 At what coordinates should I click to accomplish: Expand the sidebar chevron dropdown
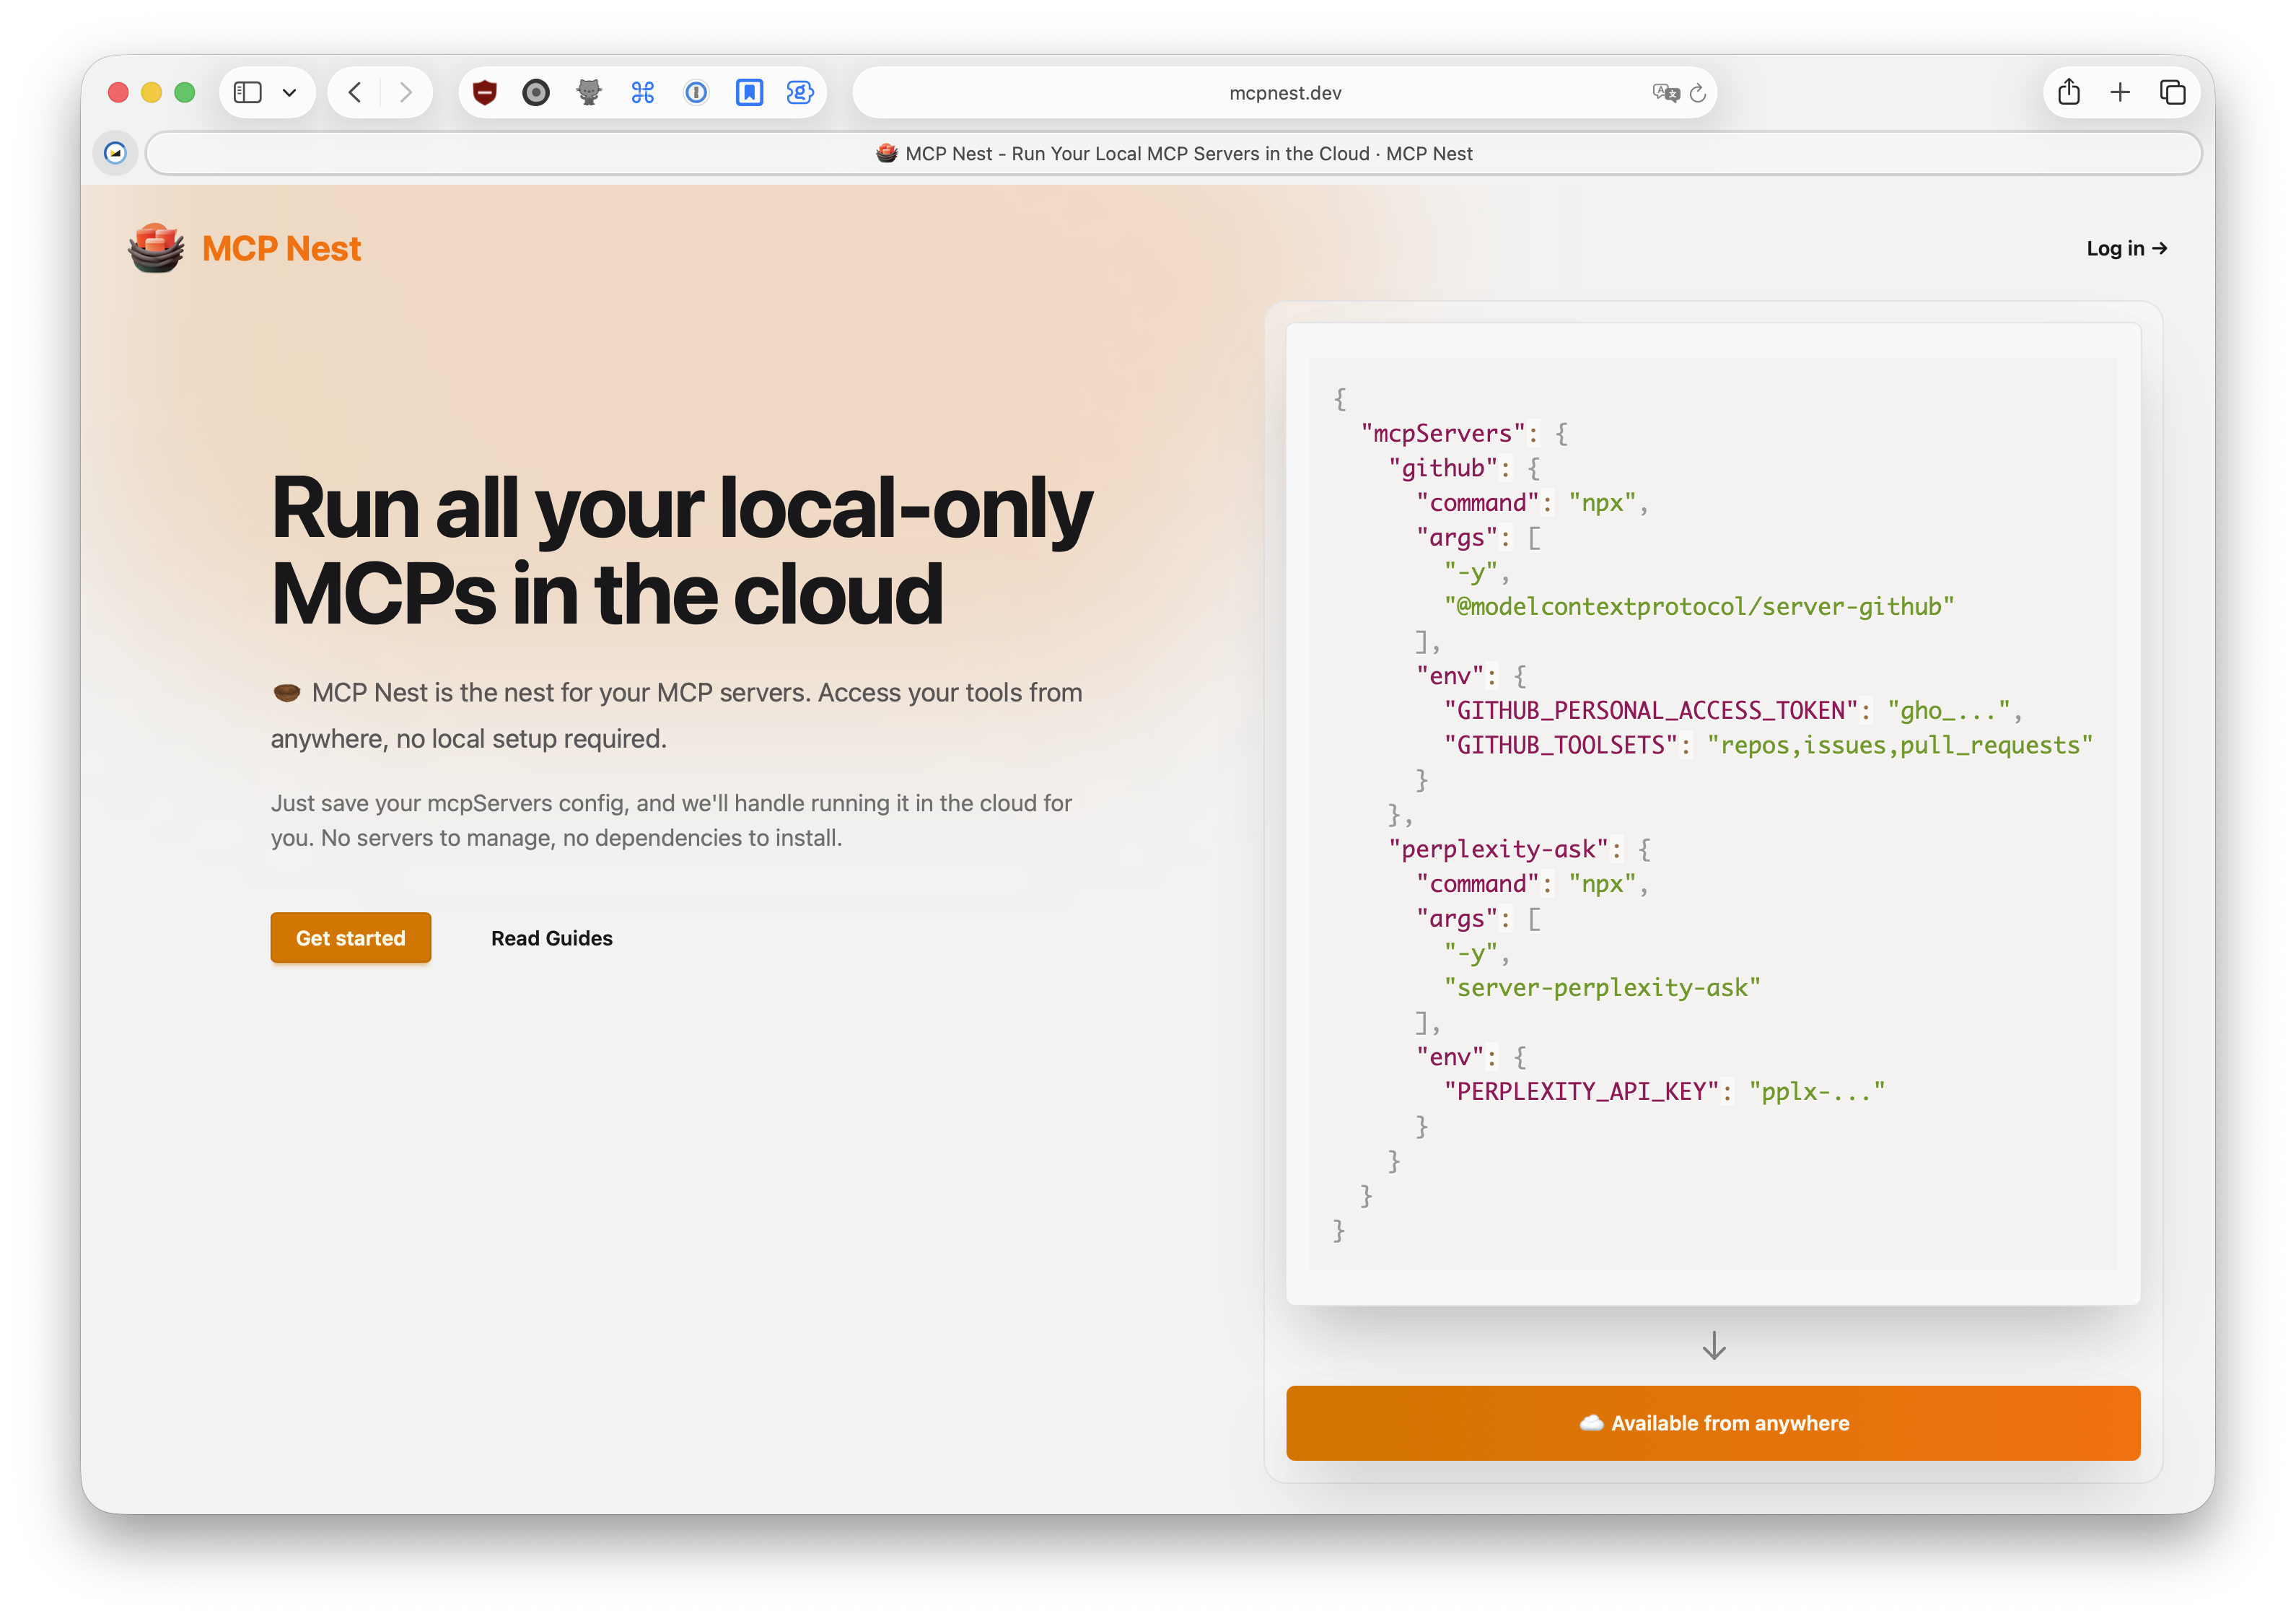pyautogui.click(x=290, y=92)
